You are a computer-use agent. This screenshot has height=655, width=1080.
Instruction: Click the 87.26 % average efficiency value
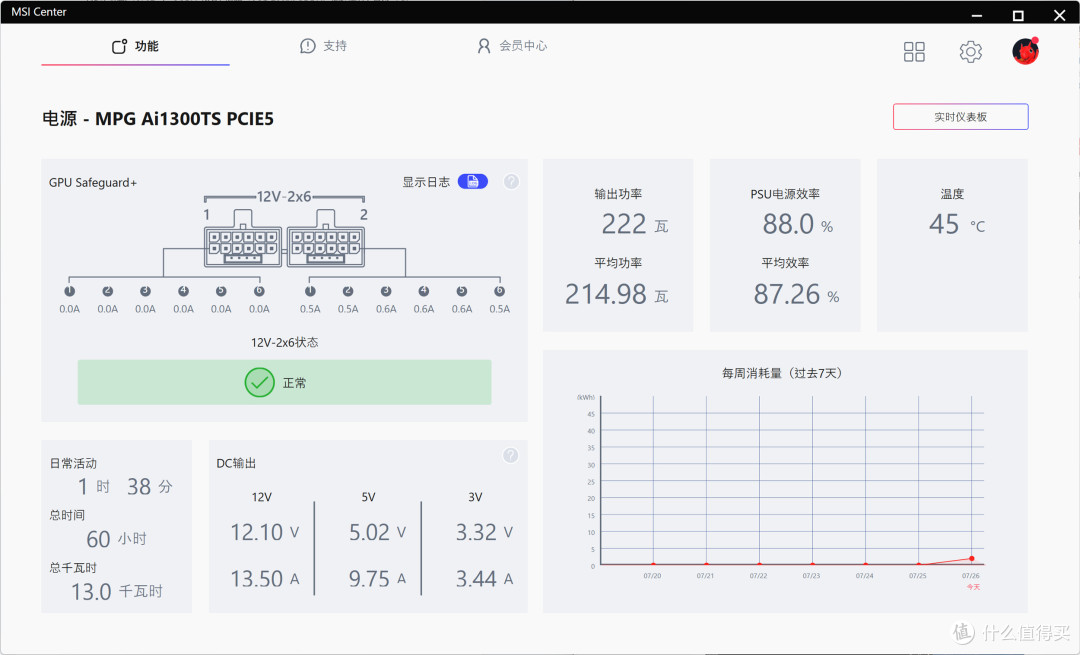pyautogui.click(x=796, y=295)
